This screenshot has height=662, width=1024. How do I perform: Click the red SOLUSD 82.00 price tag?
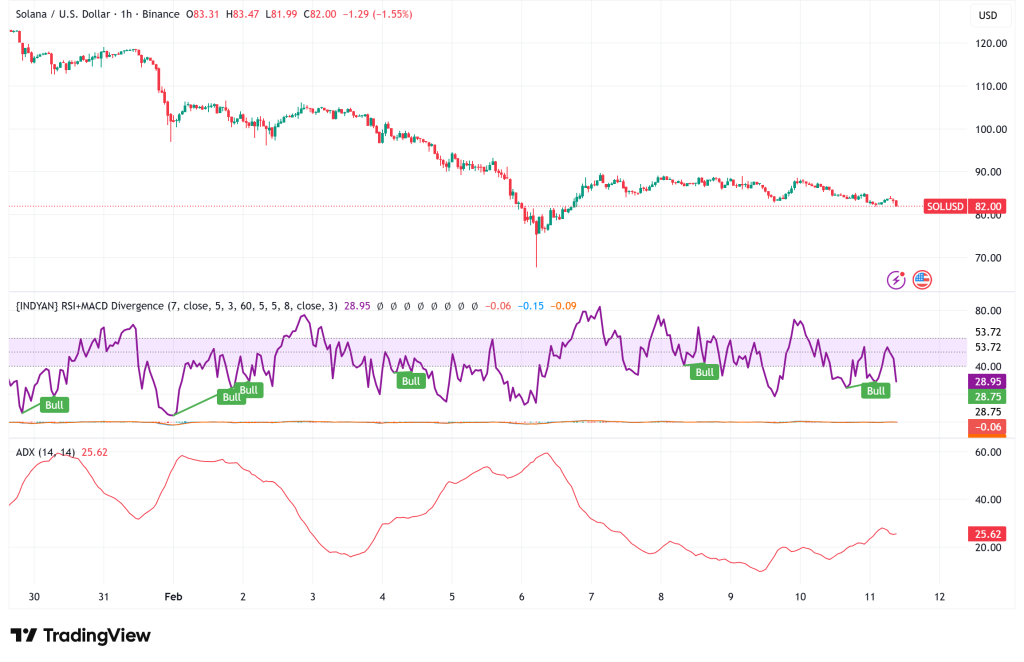[964, 206]
